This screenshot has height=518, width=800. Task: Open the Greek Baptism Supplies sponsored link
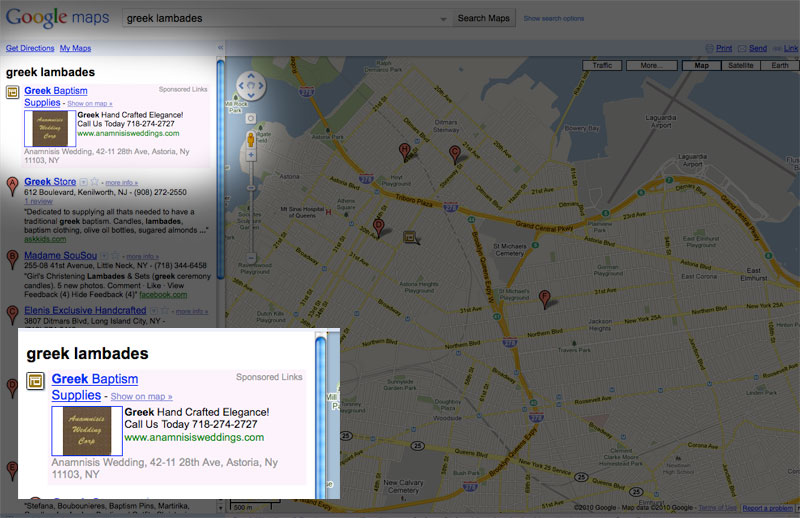click(x=56, y=96)
